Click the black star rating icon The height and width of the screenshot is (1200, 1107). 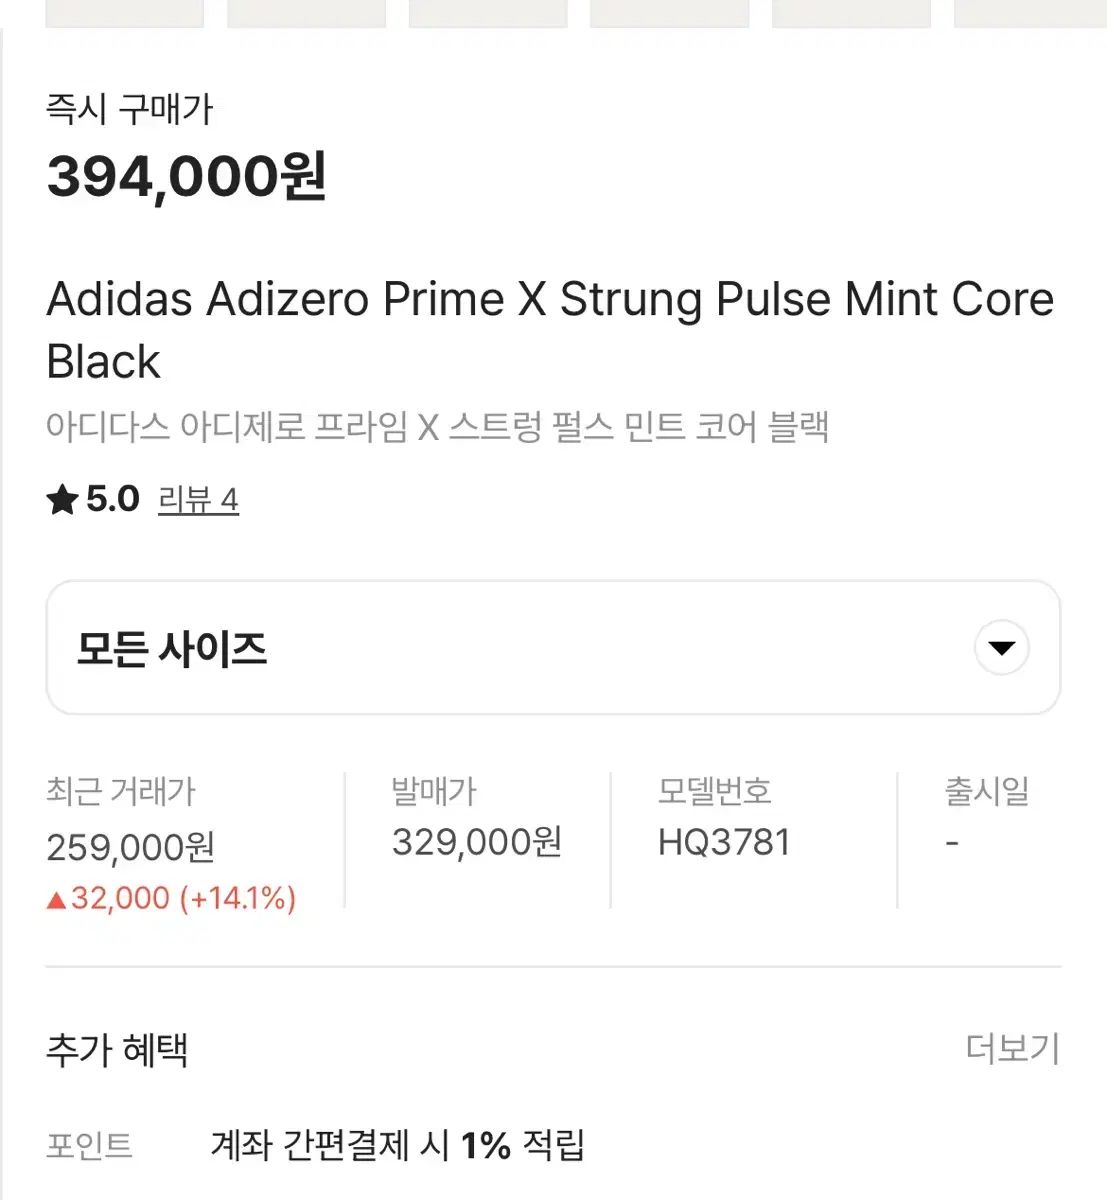[x=62, y=499]
